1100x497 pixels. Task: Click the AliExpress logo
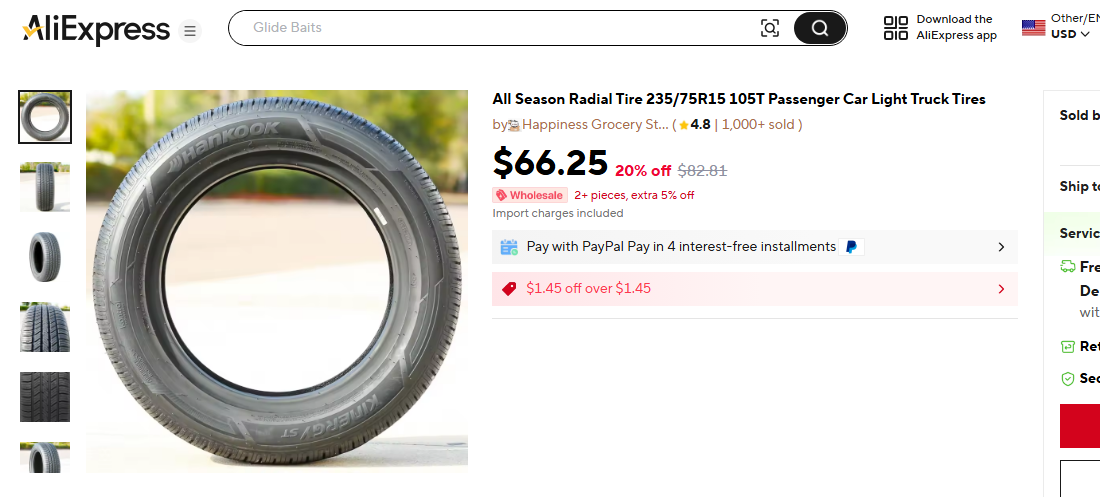[x=96, y=29]
